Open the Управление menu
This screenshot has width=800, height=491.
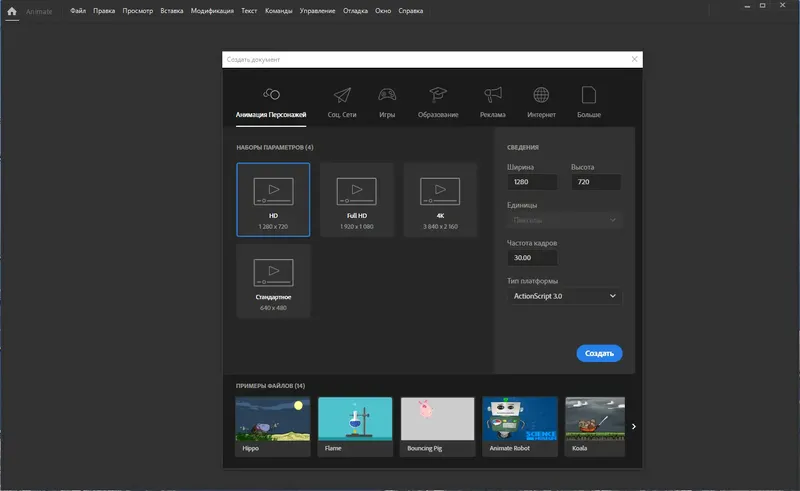pyautogui.click(x=317, y=11)
